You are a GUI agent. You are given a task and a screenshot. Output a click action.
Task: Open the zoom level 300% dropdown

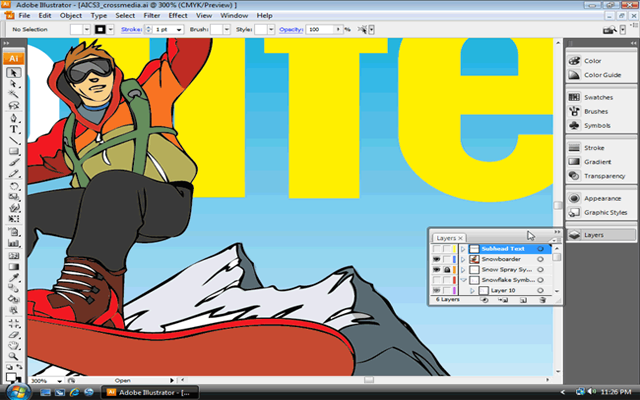click(60, 380)
